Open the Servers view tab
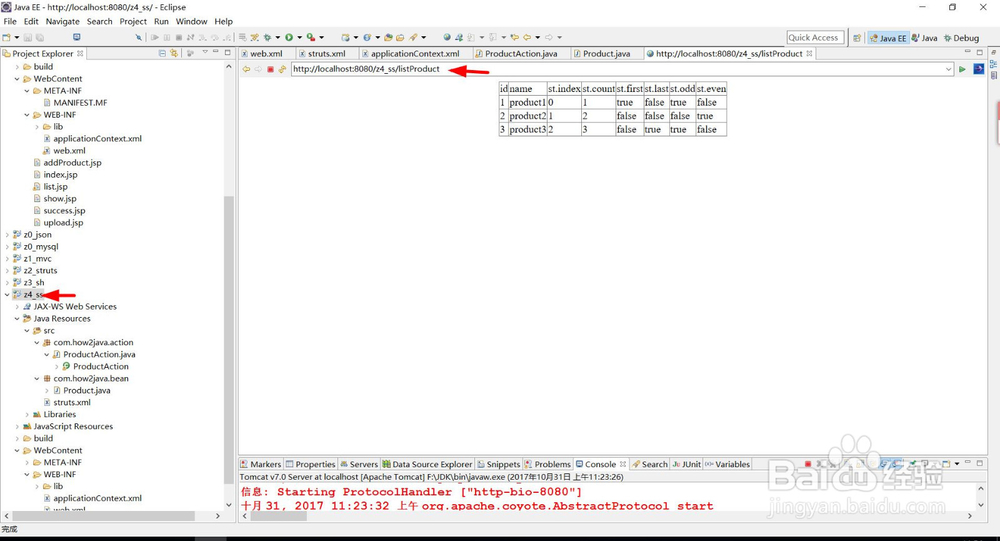The width and height of the screenshot is (1000, 541). (359, 464)
